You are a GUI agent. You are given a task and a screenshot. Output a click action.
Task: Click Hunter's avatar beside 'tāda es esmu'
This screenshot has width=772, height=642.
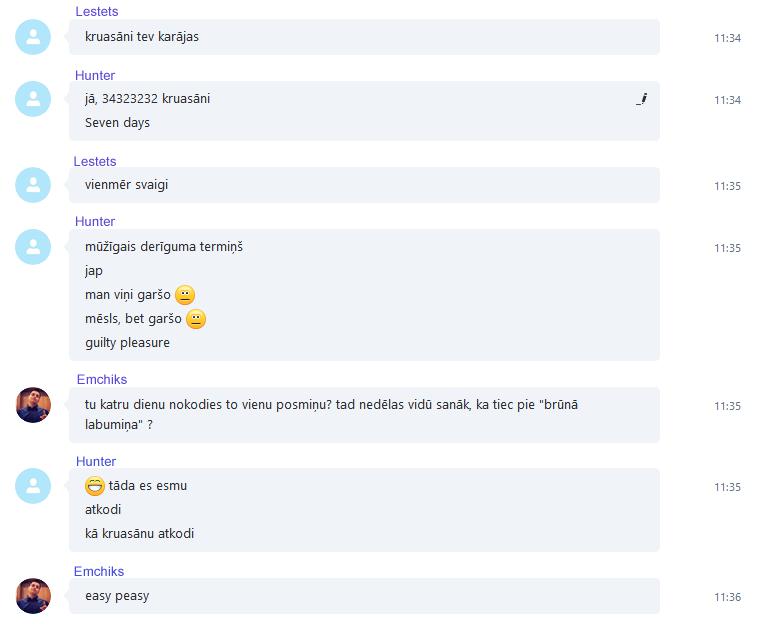coord(33,486)
